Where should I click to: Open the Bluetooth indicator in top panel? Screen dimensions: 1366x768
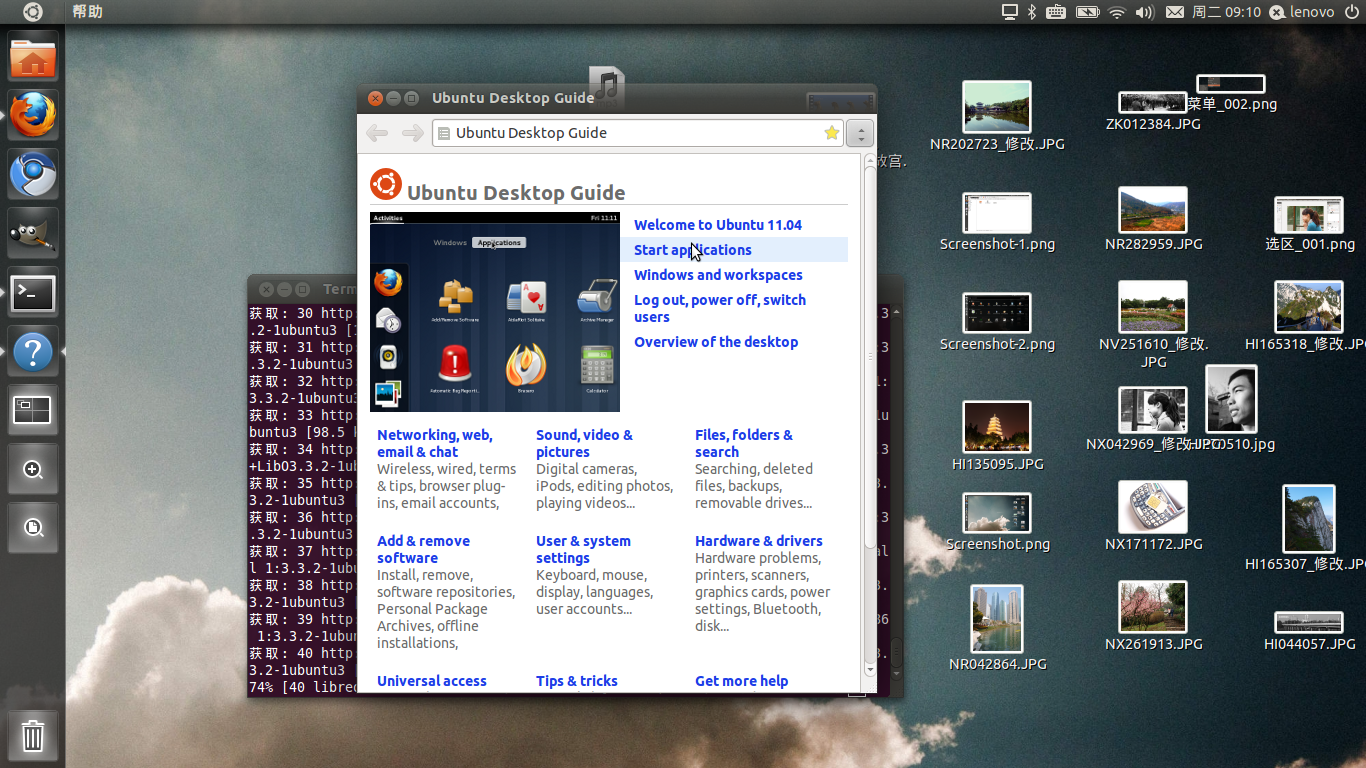[1034, 12]
